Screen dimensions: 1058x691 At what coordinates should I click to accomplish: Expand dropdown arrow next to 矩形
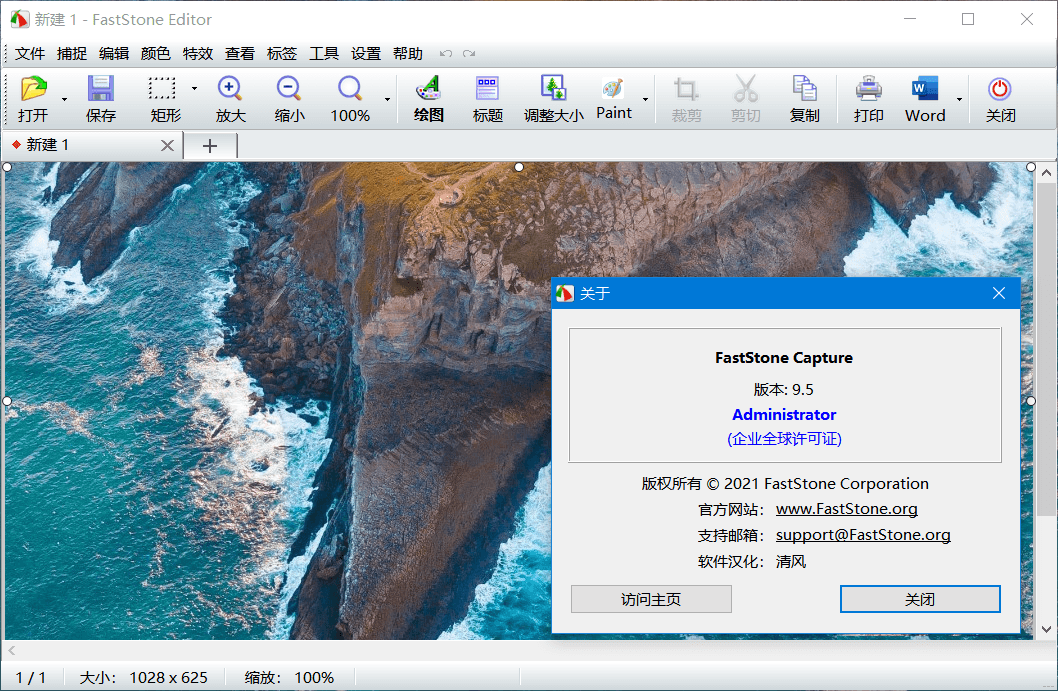click(x=194, y=88)
